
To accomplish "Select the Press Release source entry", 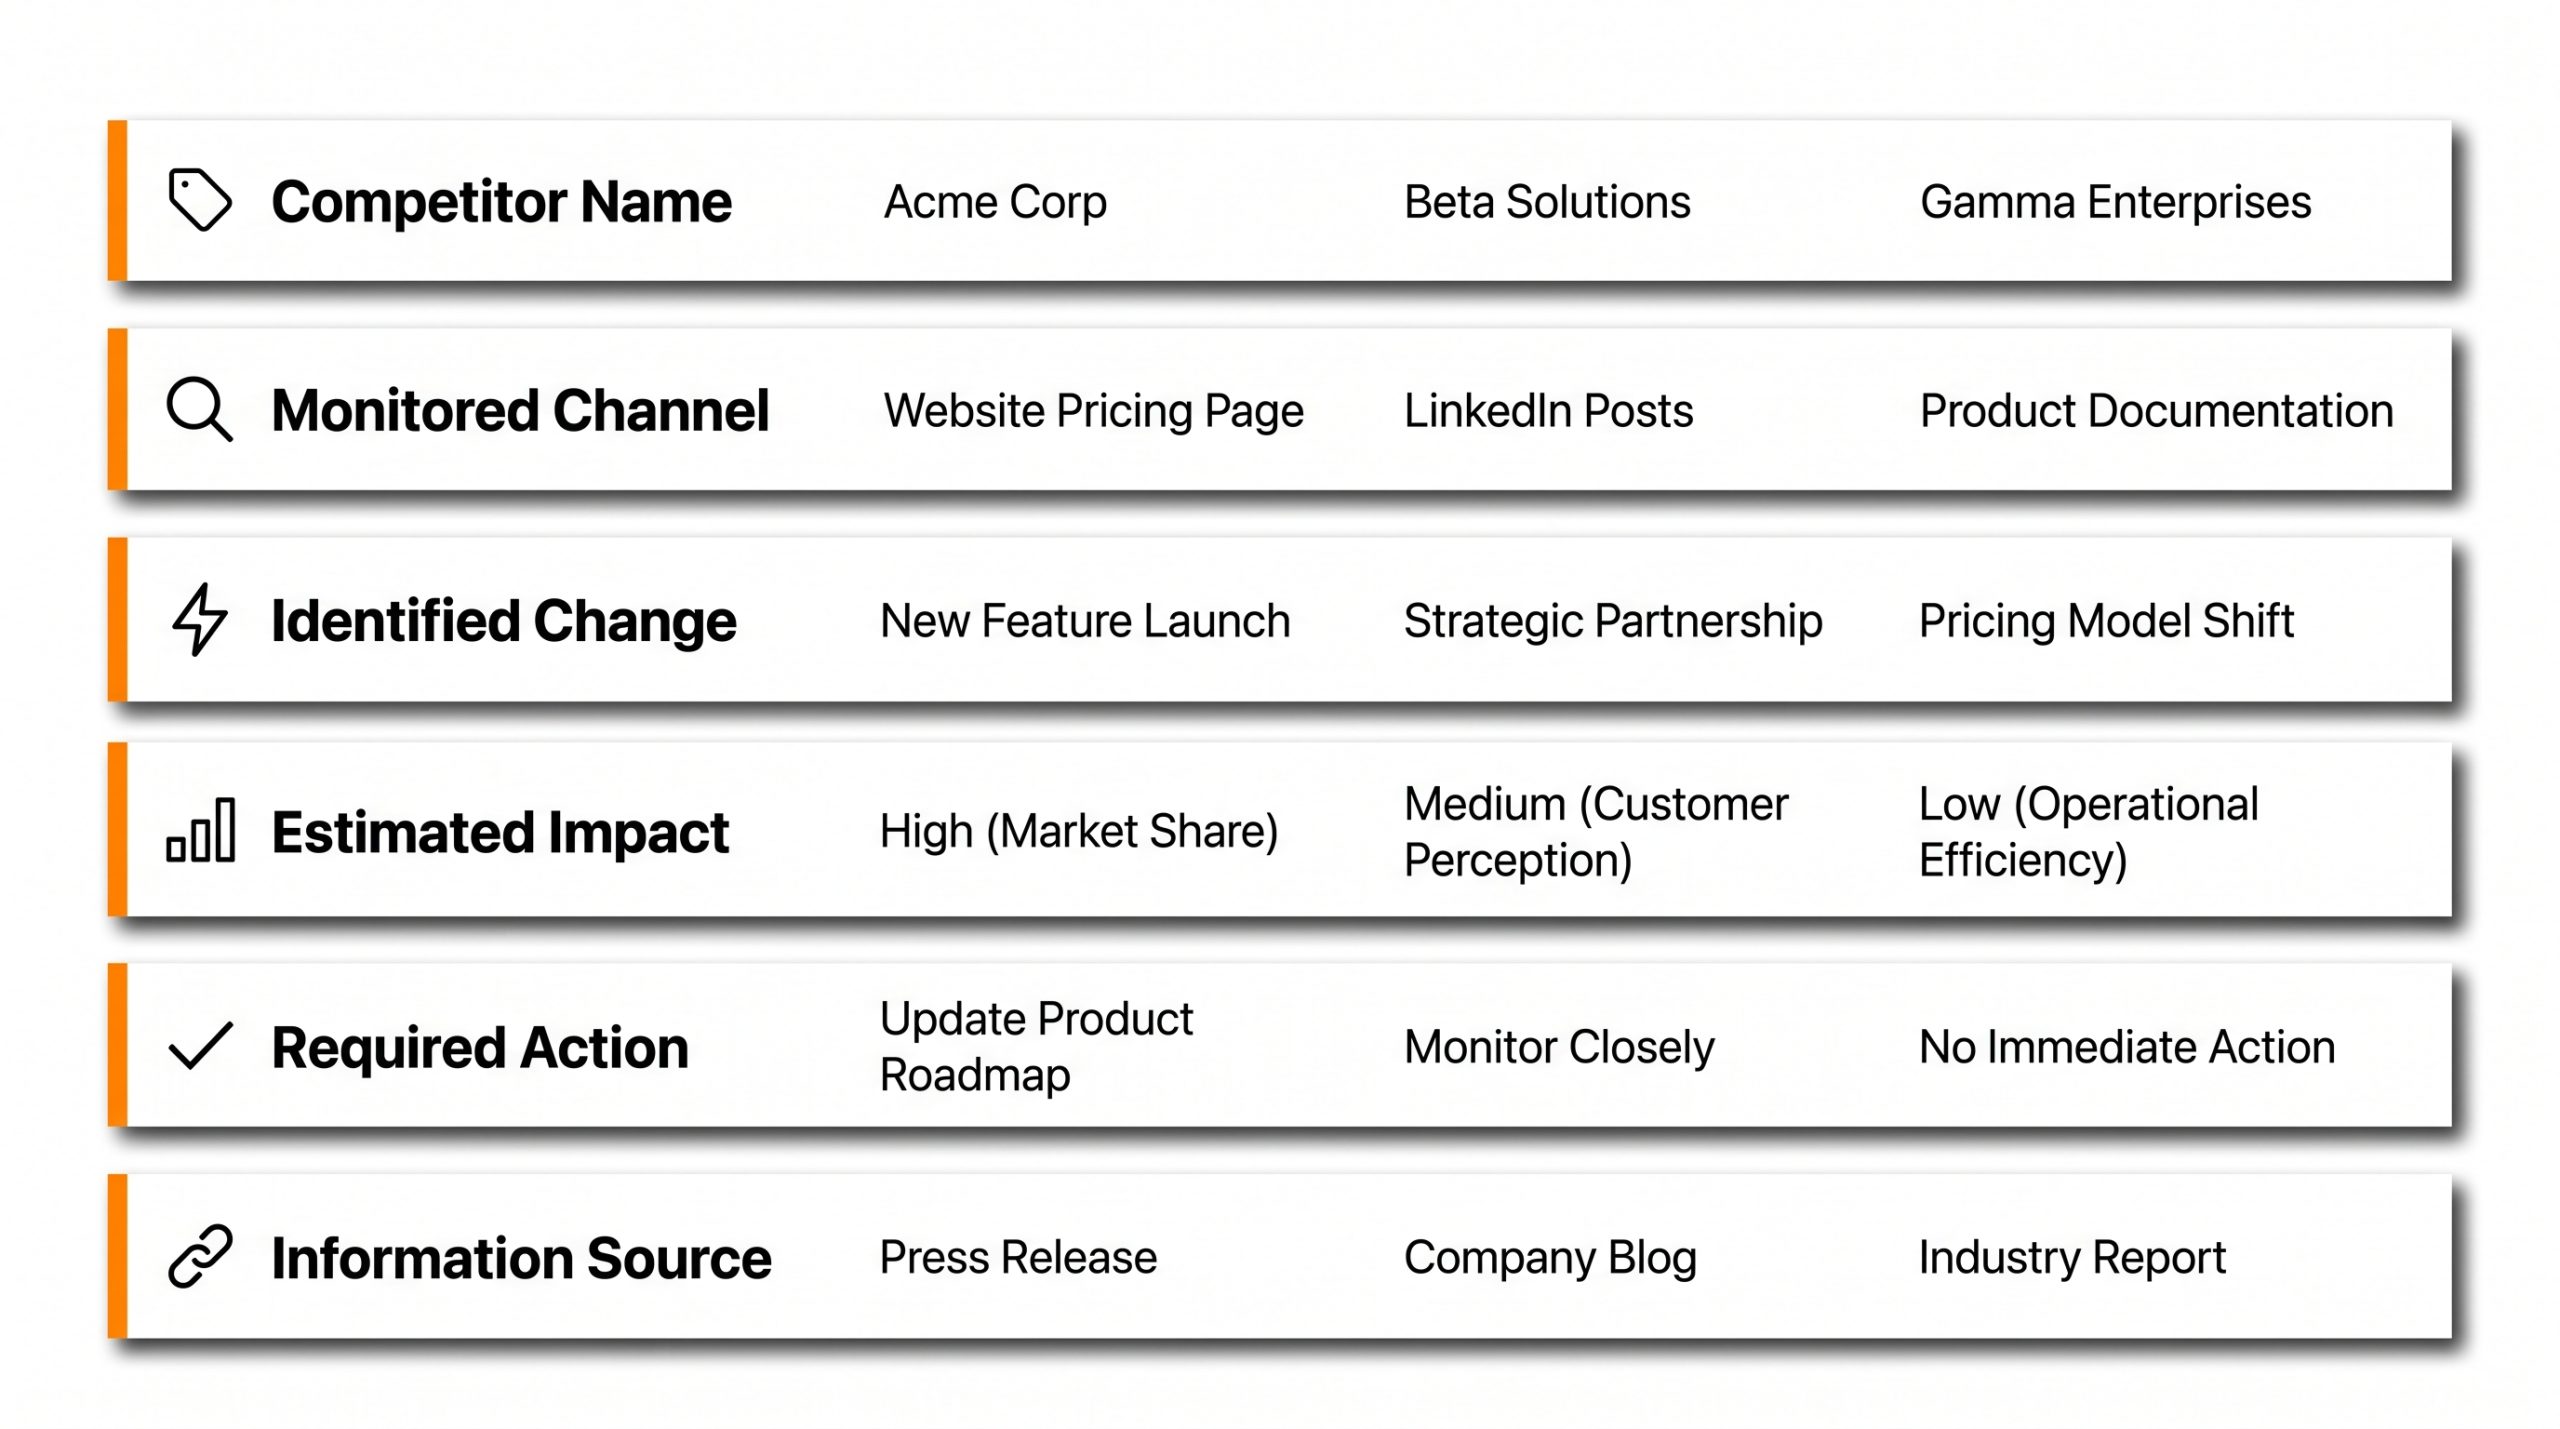I will (1018, 1257).
